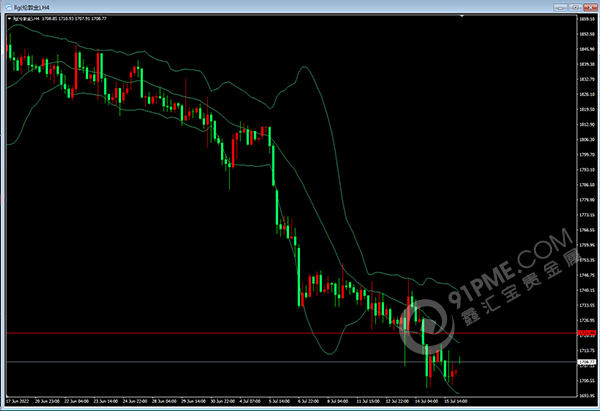The image size is (600, 411).
Task: Click the '28 Jun 04:00' time label
Action: [164, 401]
